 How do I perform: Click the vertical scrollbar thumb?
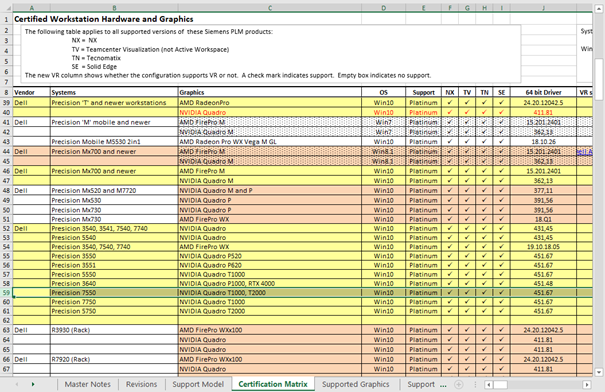599,79
